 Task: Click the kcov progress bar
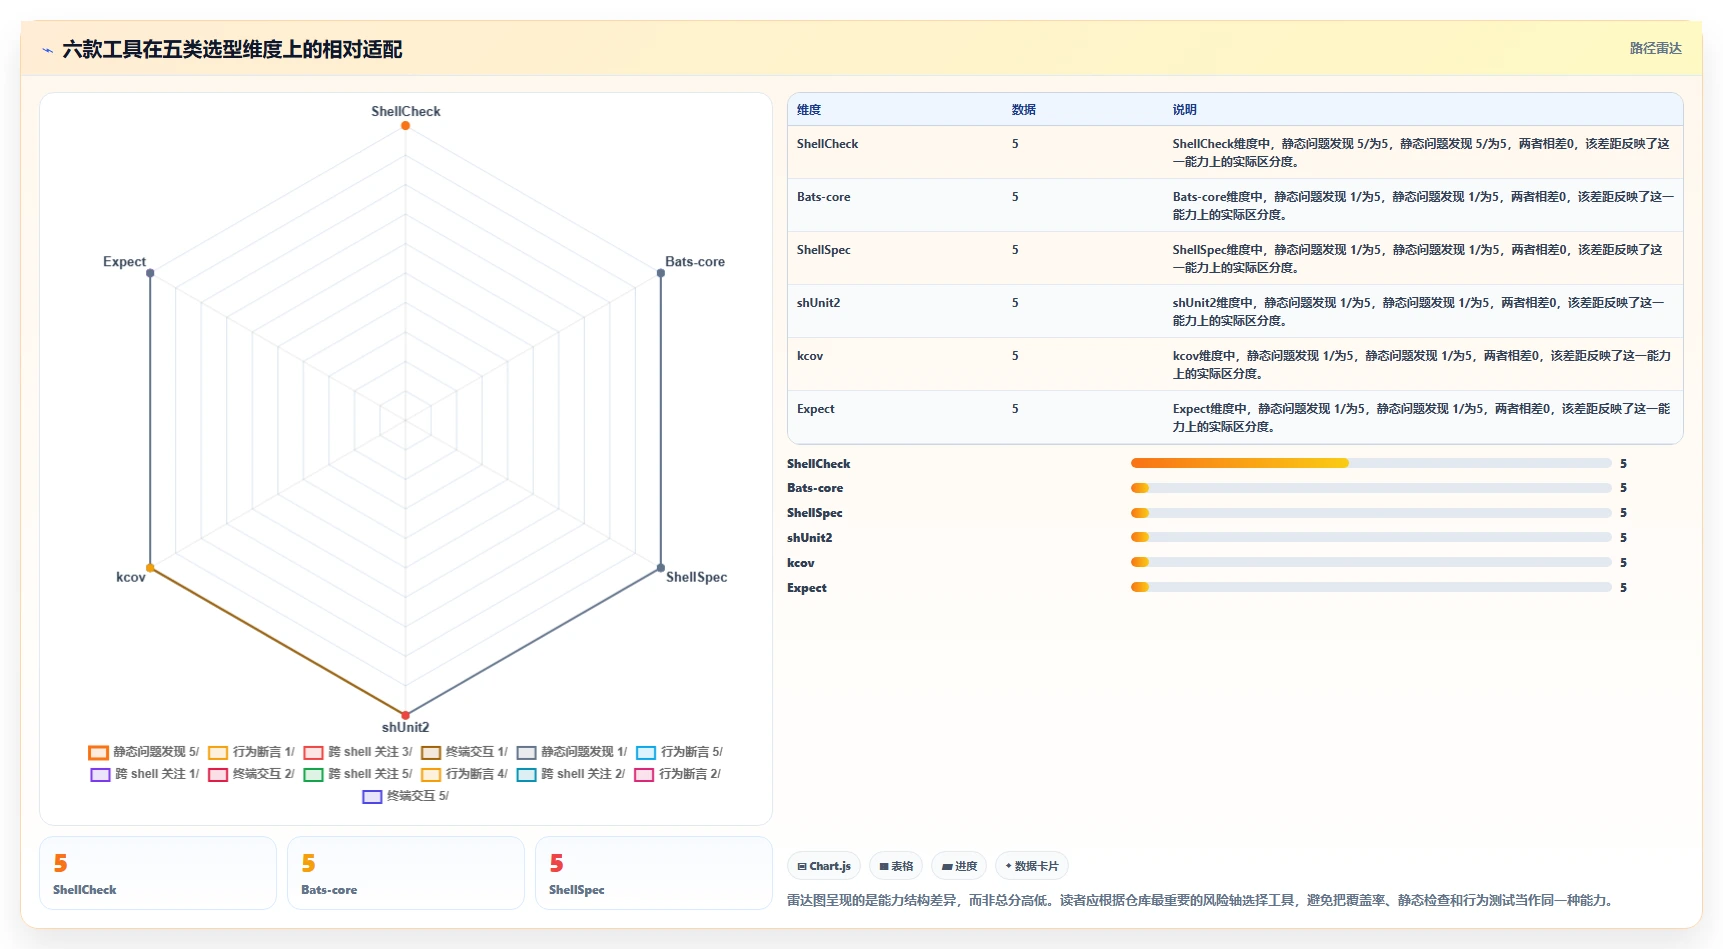[x=1371, y=563]
